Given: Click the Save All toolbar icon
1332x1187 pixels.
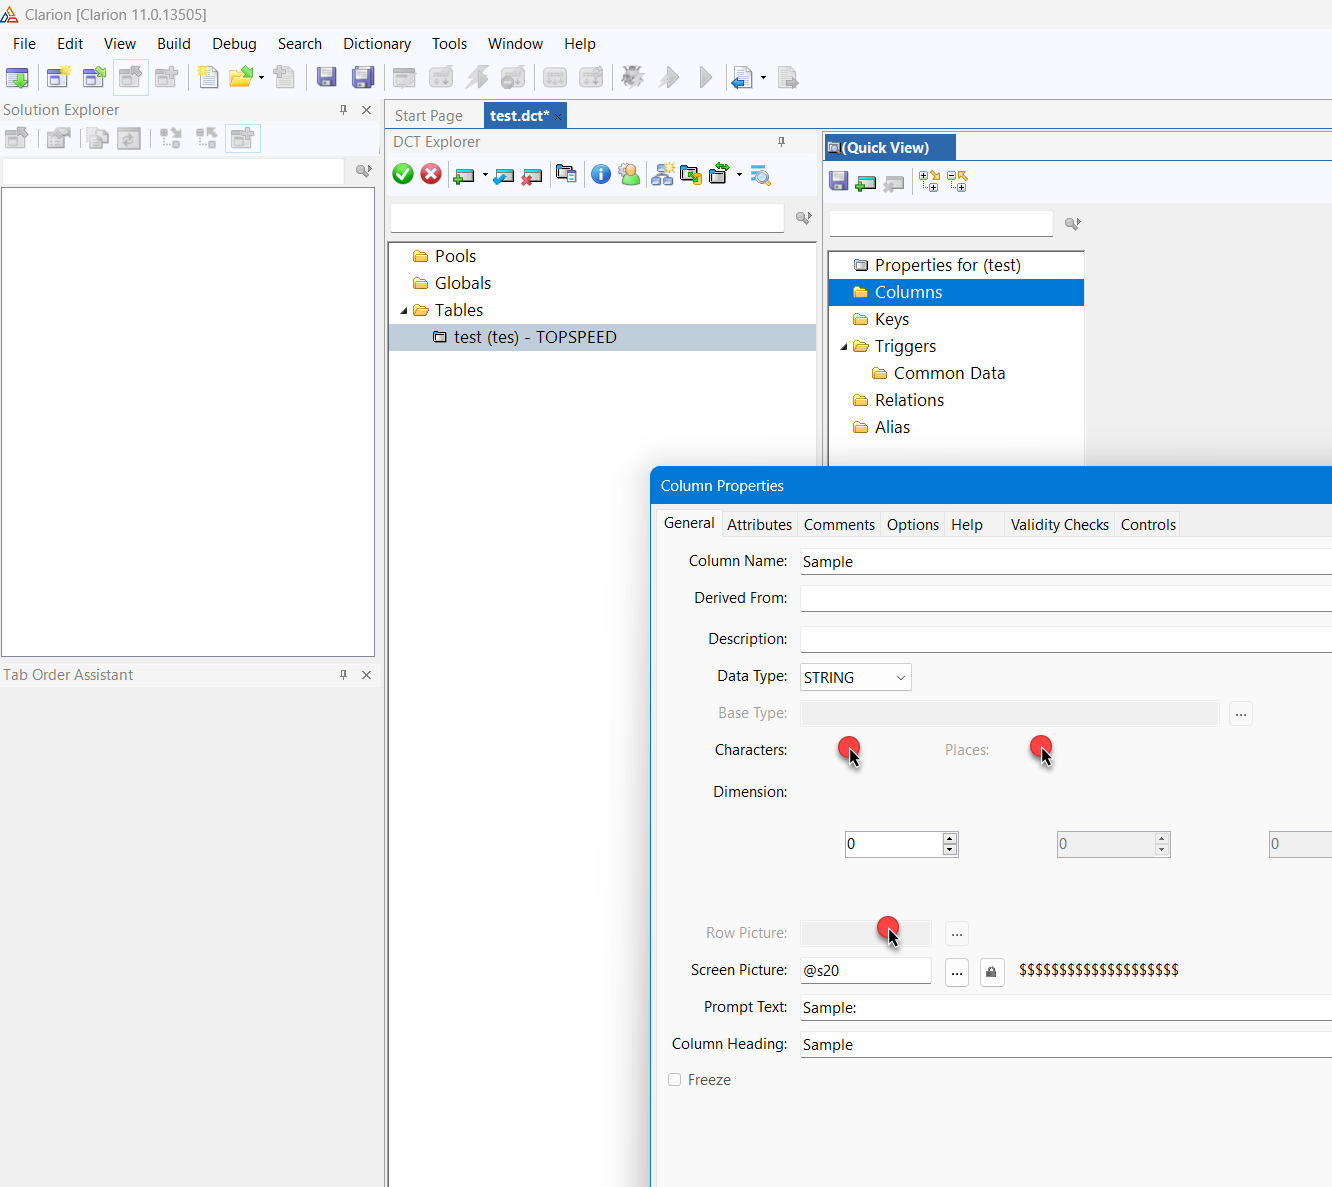Looking at the screenshot, I should [363, 77].
